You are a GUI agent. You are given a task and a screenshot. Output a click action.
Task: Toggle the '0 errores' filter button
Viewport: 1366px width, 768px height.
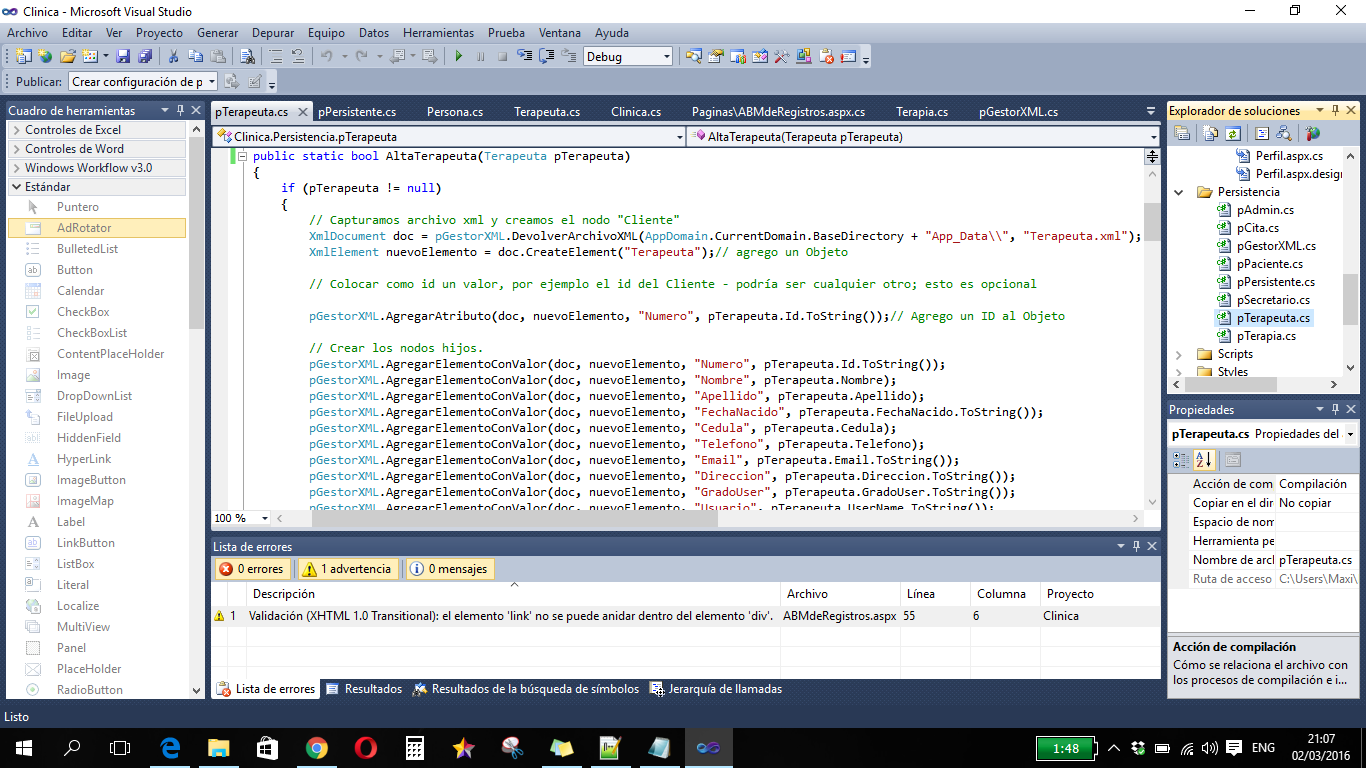coord(253,569)
